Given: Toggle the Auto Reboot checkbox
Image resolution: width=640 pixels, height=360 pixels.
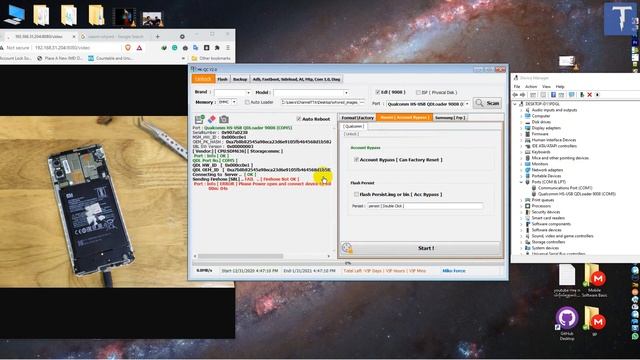Looking at the screenshot, I should click(x=298, y=119).
